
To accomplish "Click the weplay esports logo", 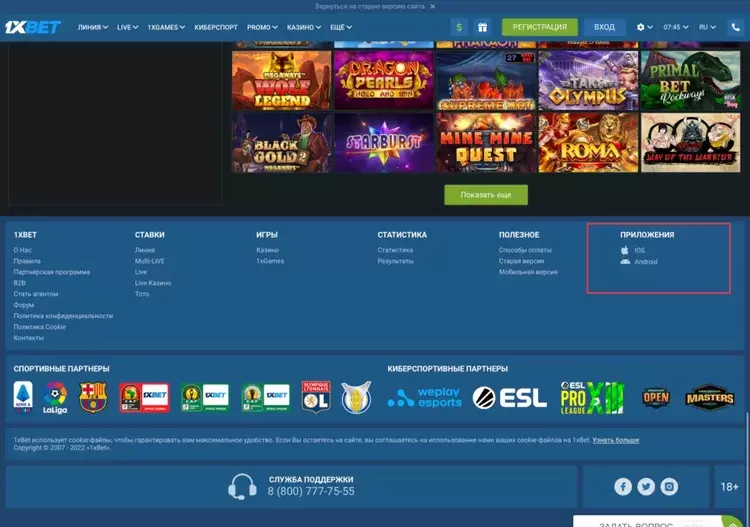I will [425, 398].
